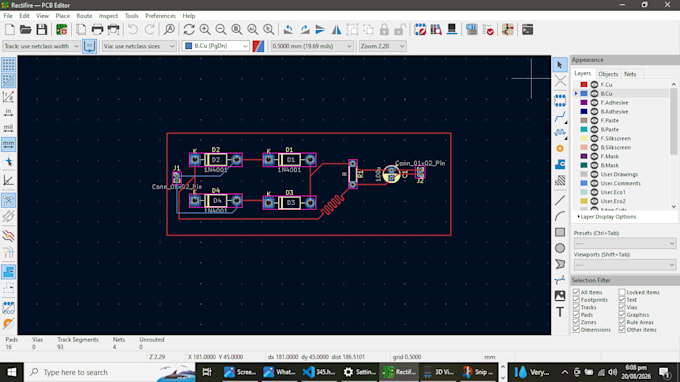This screenshot has width=680, height=382.
Task: Open the Viewports (Shift+Tab) dropdown
Action: point(624,265)
